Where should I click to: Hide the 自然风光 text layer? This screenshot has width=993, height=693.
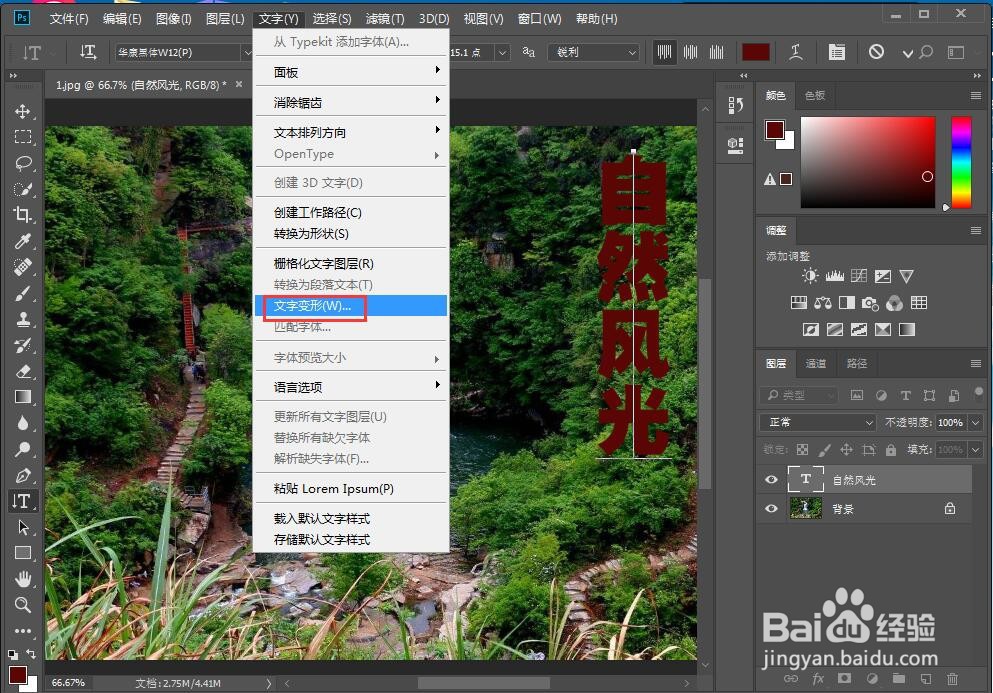[x=770, y=479]
